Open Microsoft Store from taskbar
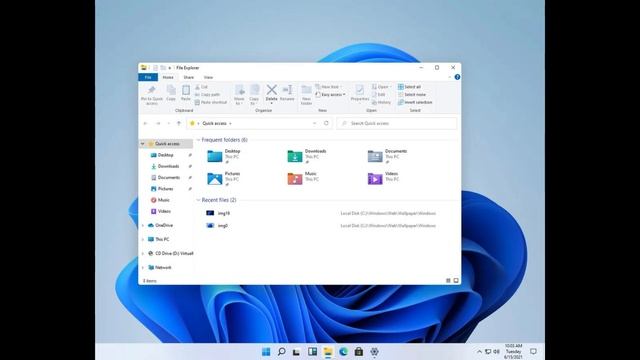The image size is (640, 360). tap(359, 351)
